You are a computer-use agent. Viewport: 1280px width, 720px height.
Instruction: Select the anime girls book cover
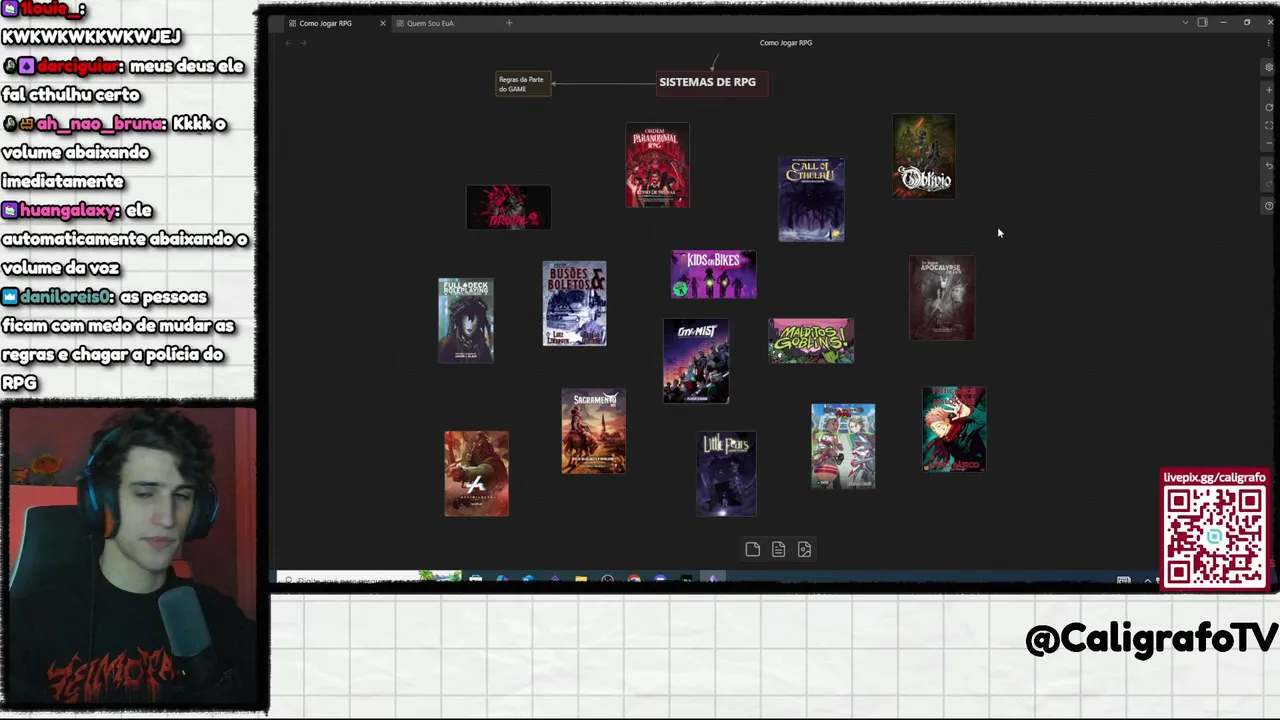point(843,446)
